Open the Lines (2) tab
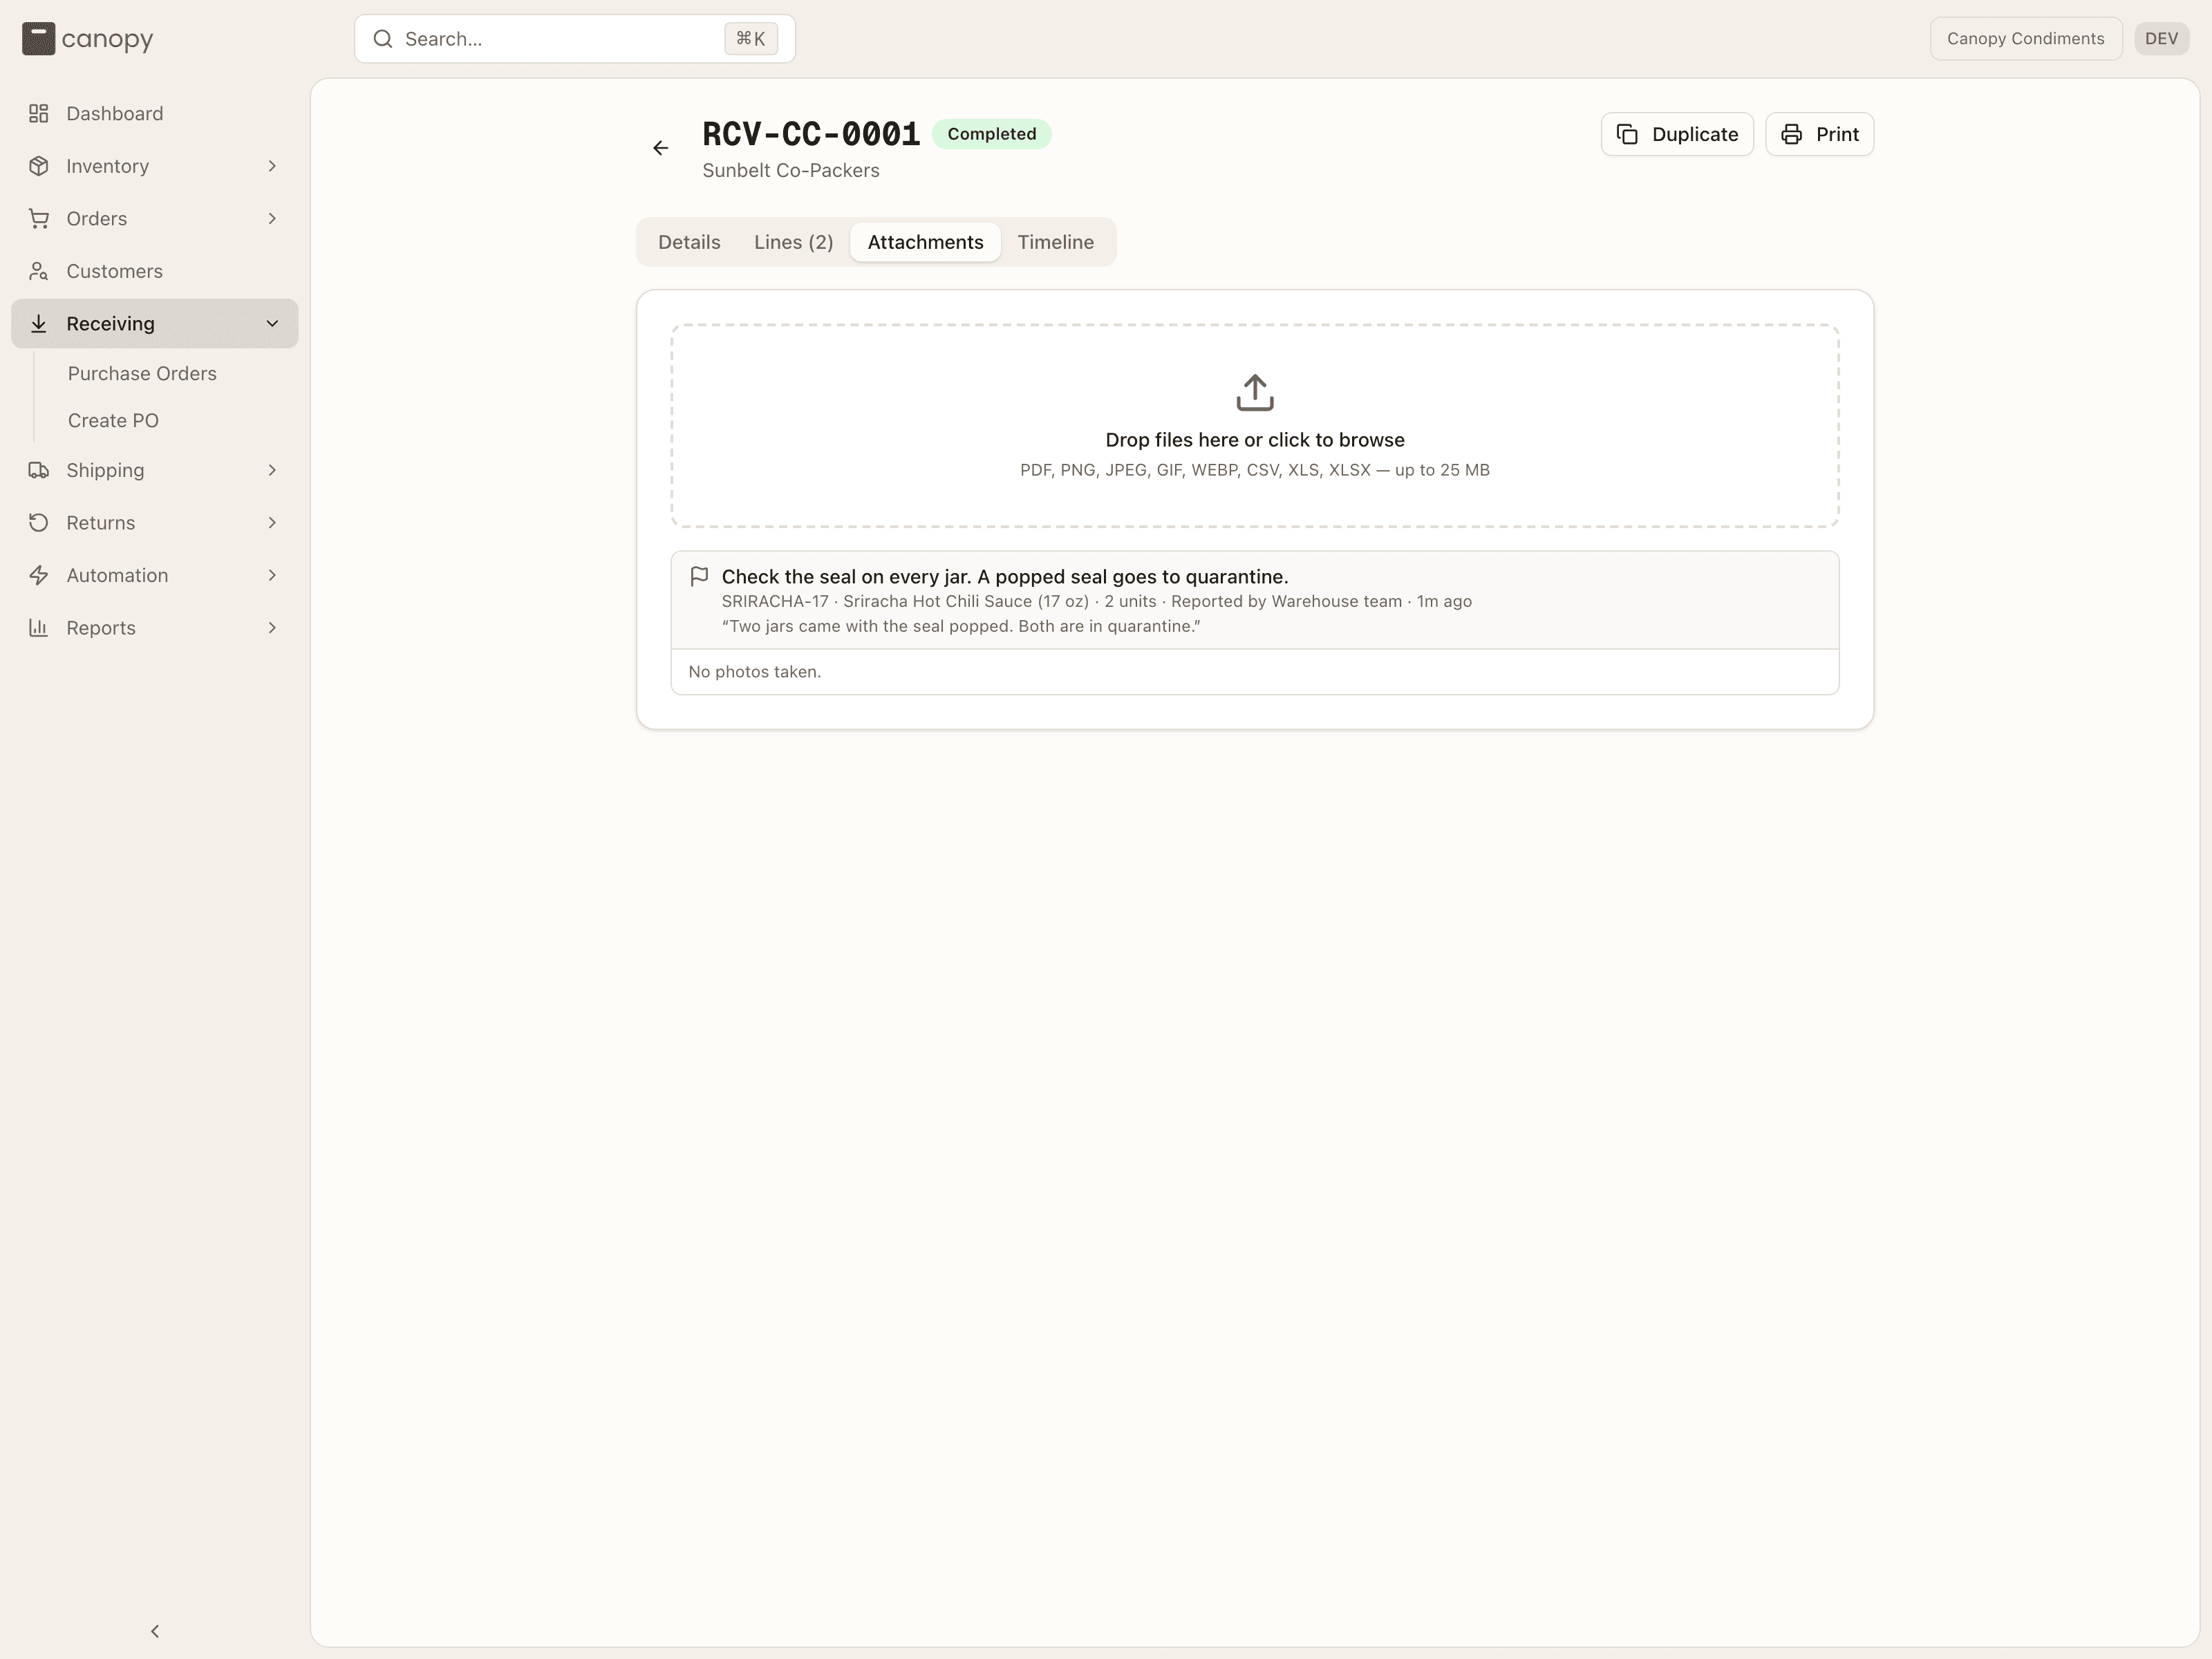This screenshot has width=2212, height=1659. click(x=793, y=242)
